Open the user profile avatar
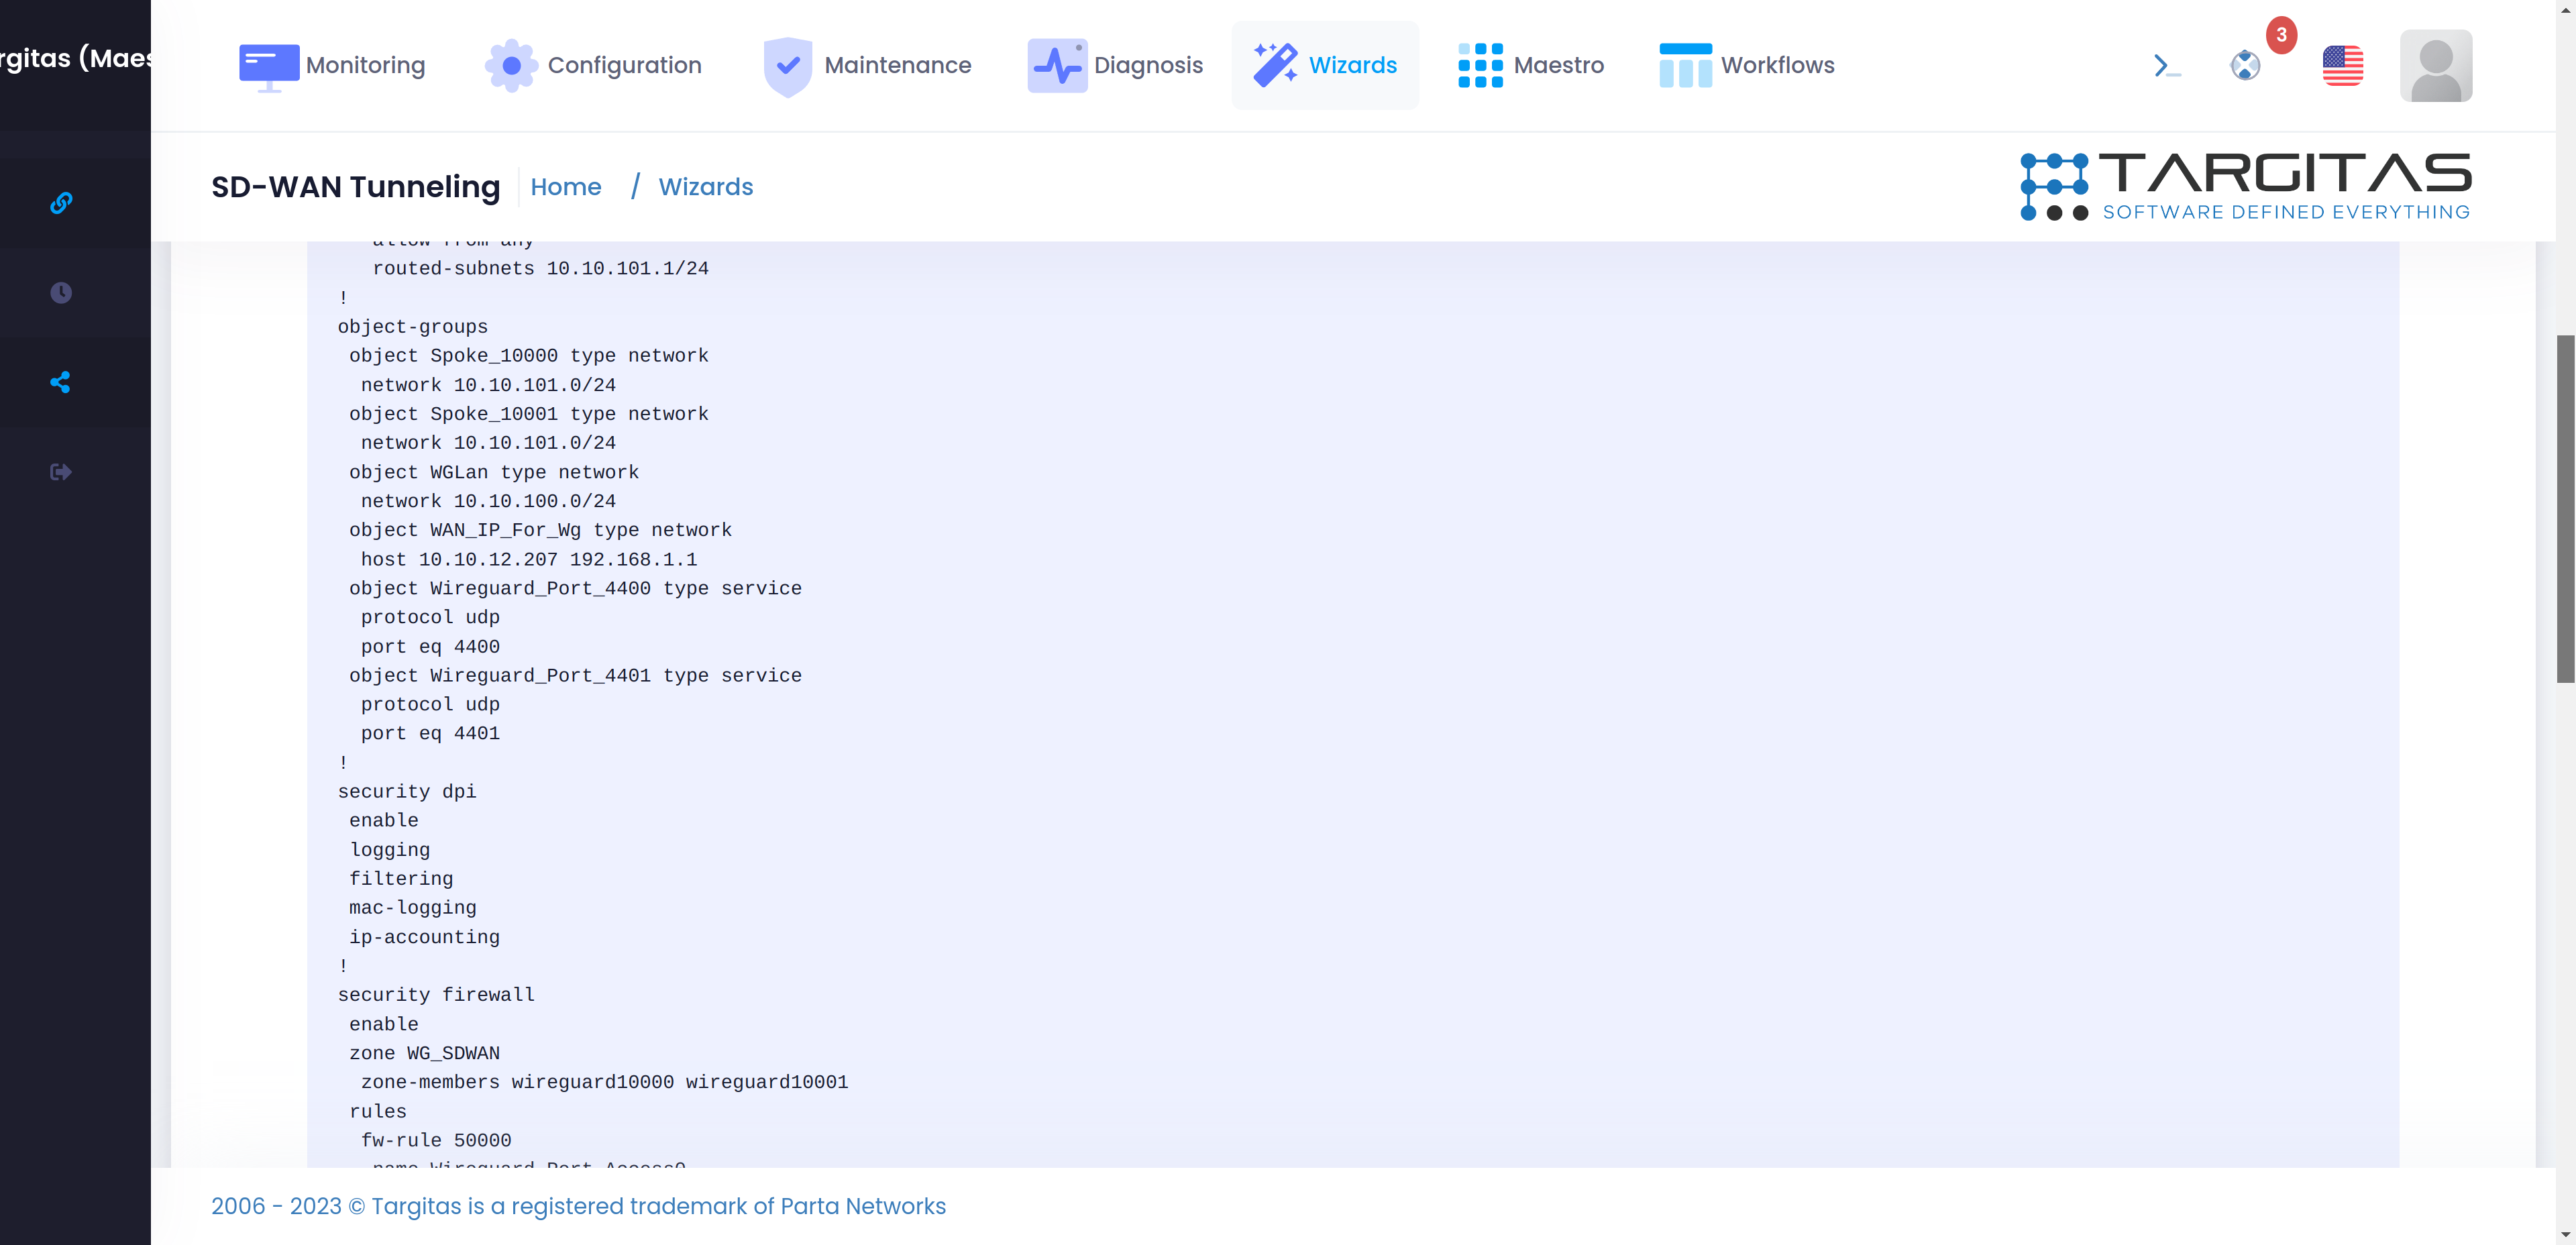Viewport: 2576px width, 1245px height. (2436, 65)
